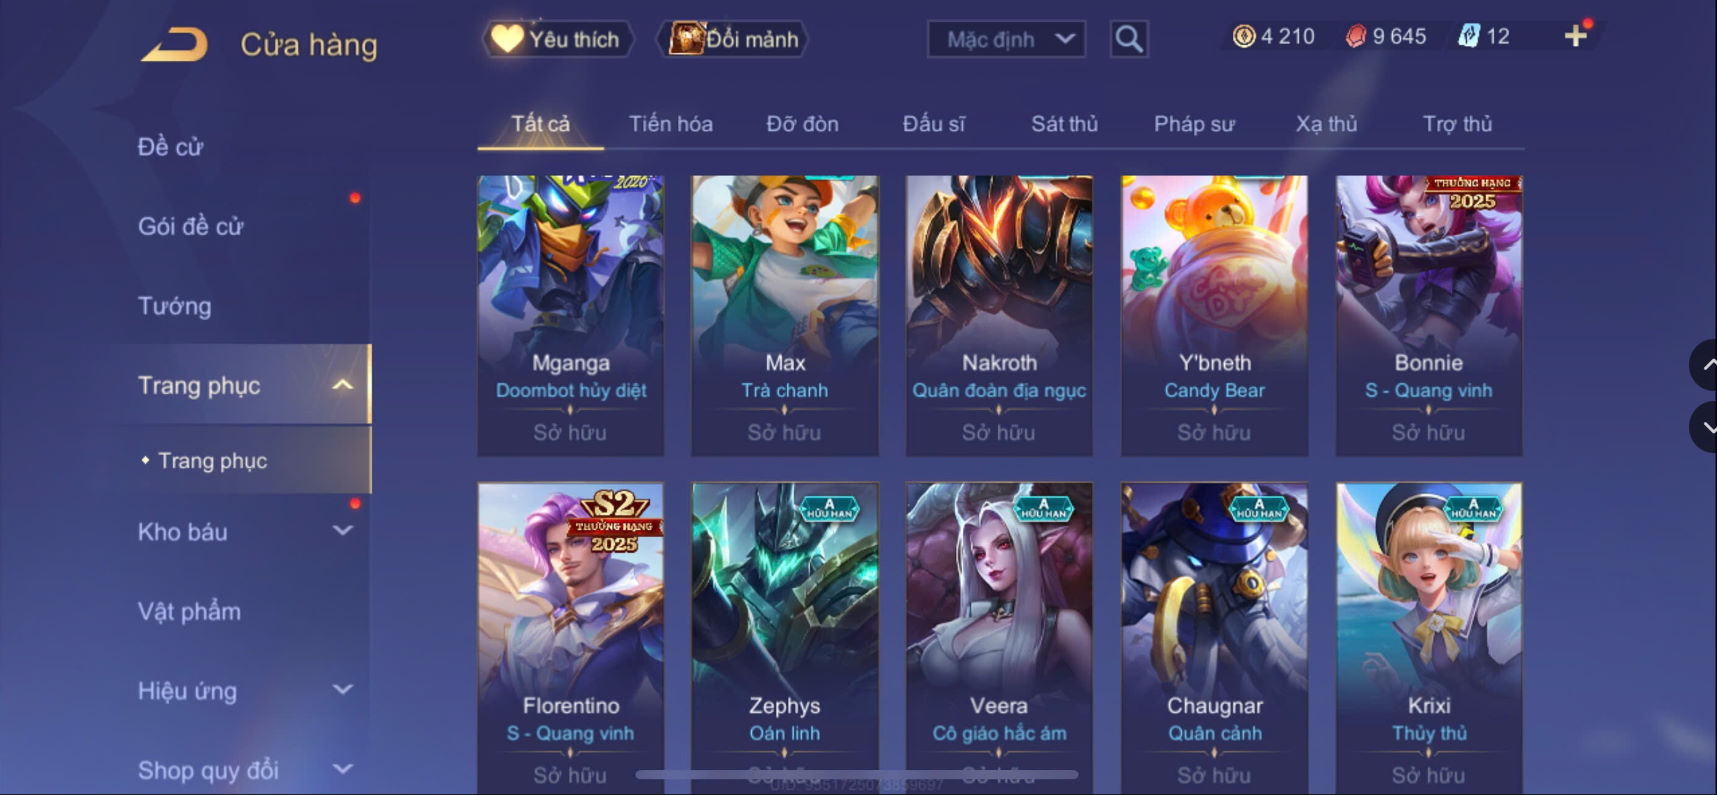
Task: Open the Đổi mảnh fragment exchange button
Action: coord(733,39)
